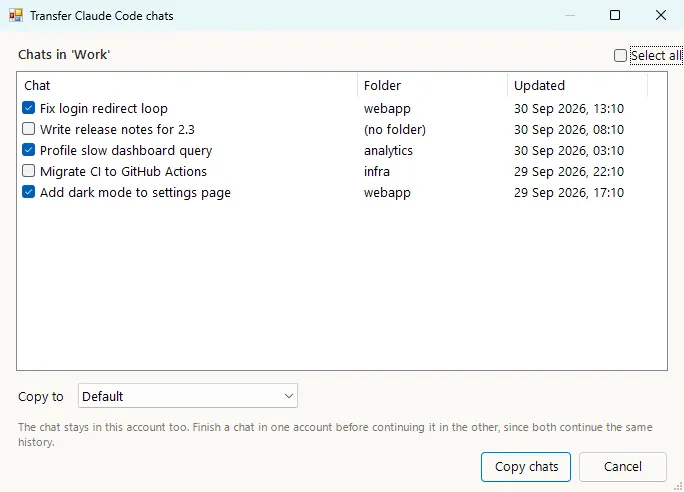Uncheck 'Add dark mode to settings page'
The image size is (684, 492).
pos(28,191)
